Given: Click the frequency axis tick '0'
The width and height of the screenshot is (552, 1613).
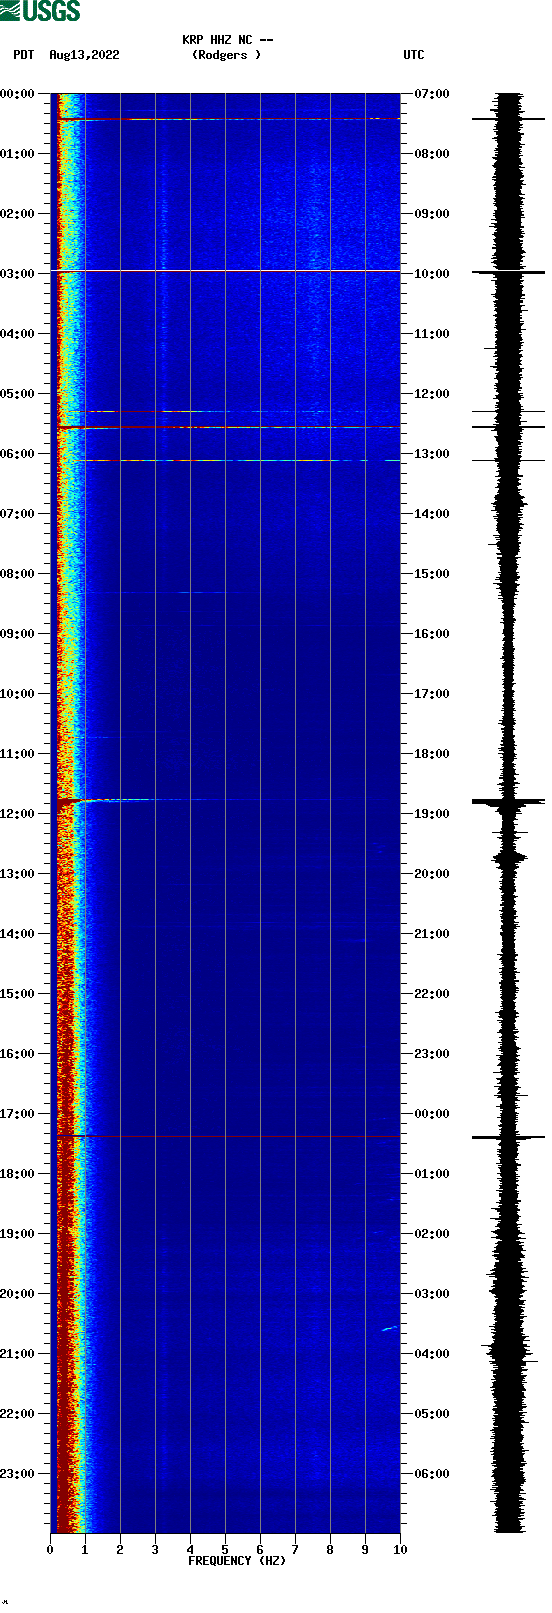Looking at the screenshot, I should tap(50, 1550).
